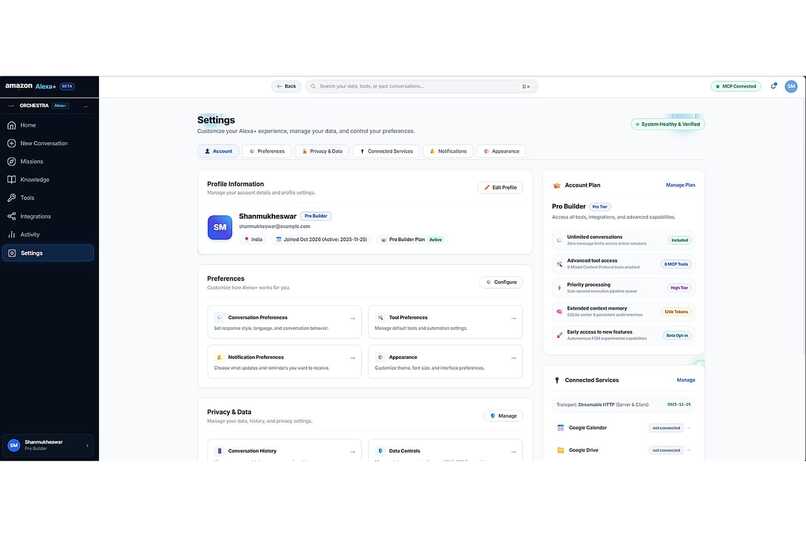
Task: Open the Tool Preferences card arrow
Action: point(514,318)
